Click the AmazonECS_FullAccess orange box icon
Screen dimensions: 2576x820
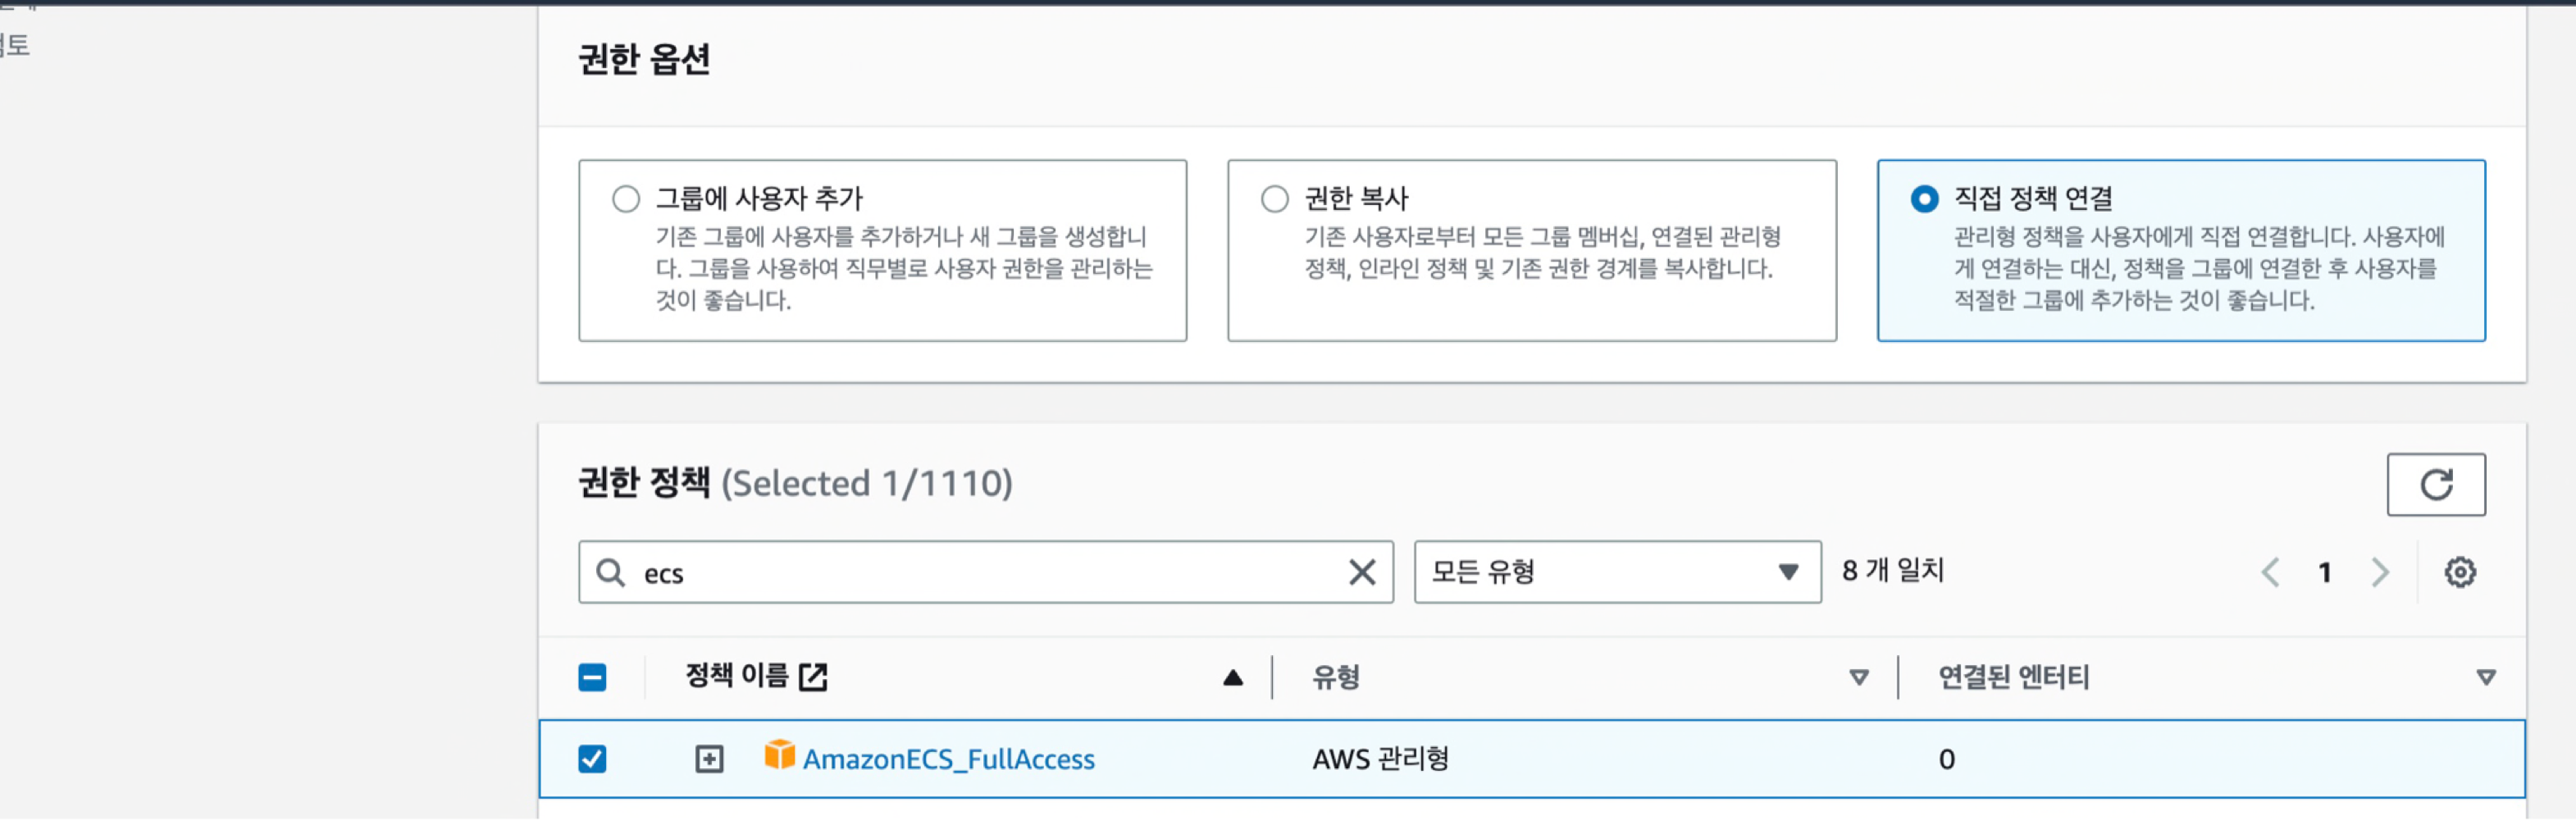pos(779,755)
